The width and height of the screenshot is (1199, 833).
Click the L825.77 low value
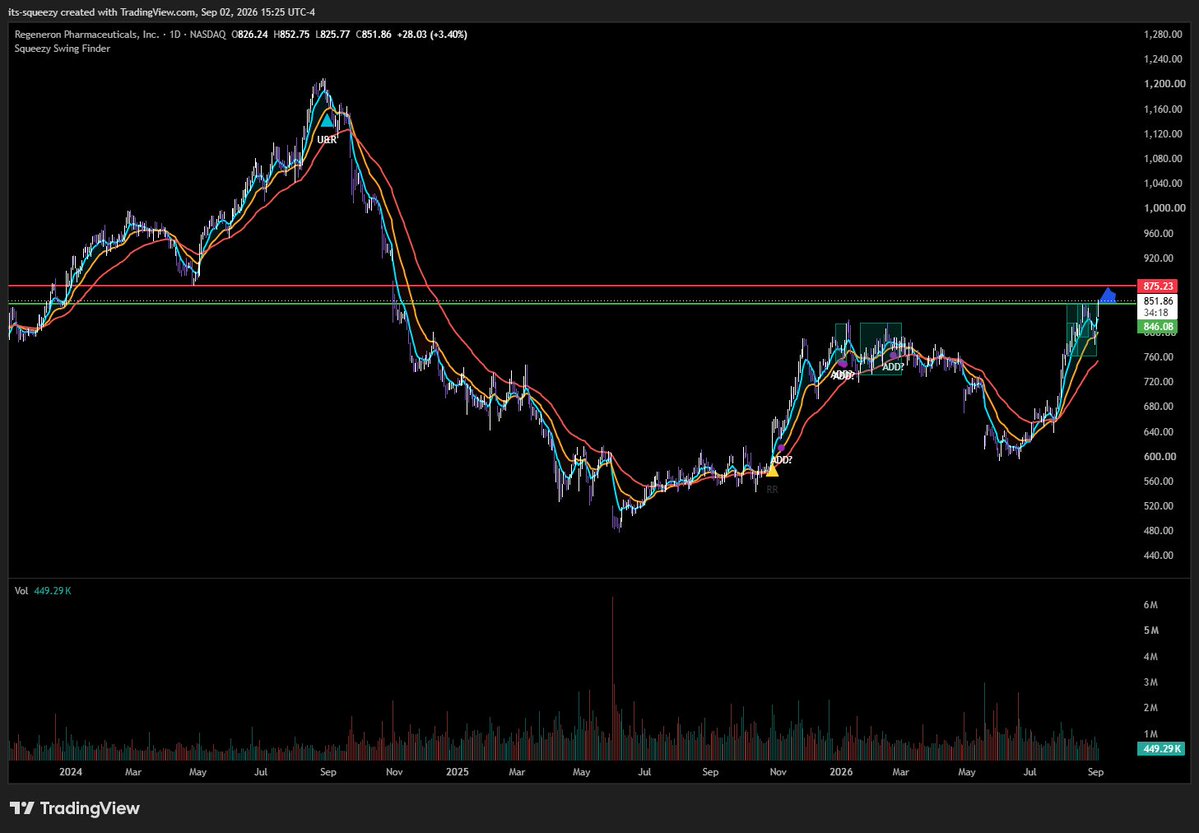pyautogui.click(x=332, y=34)
